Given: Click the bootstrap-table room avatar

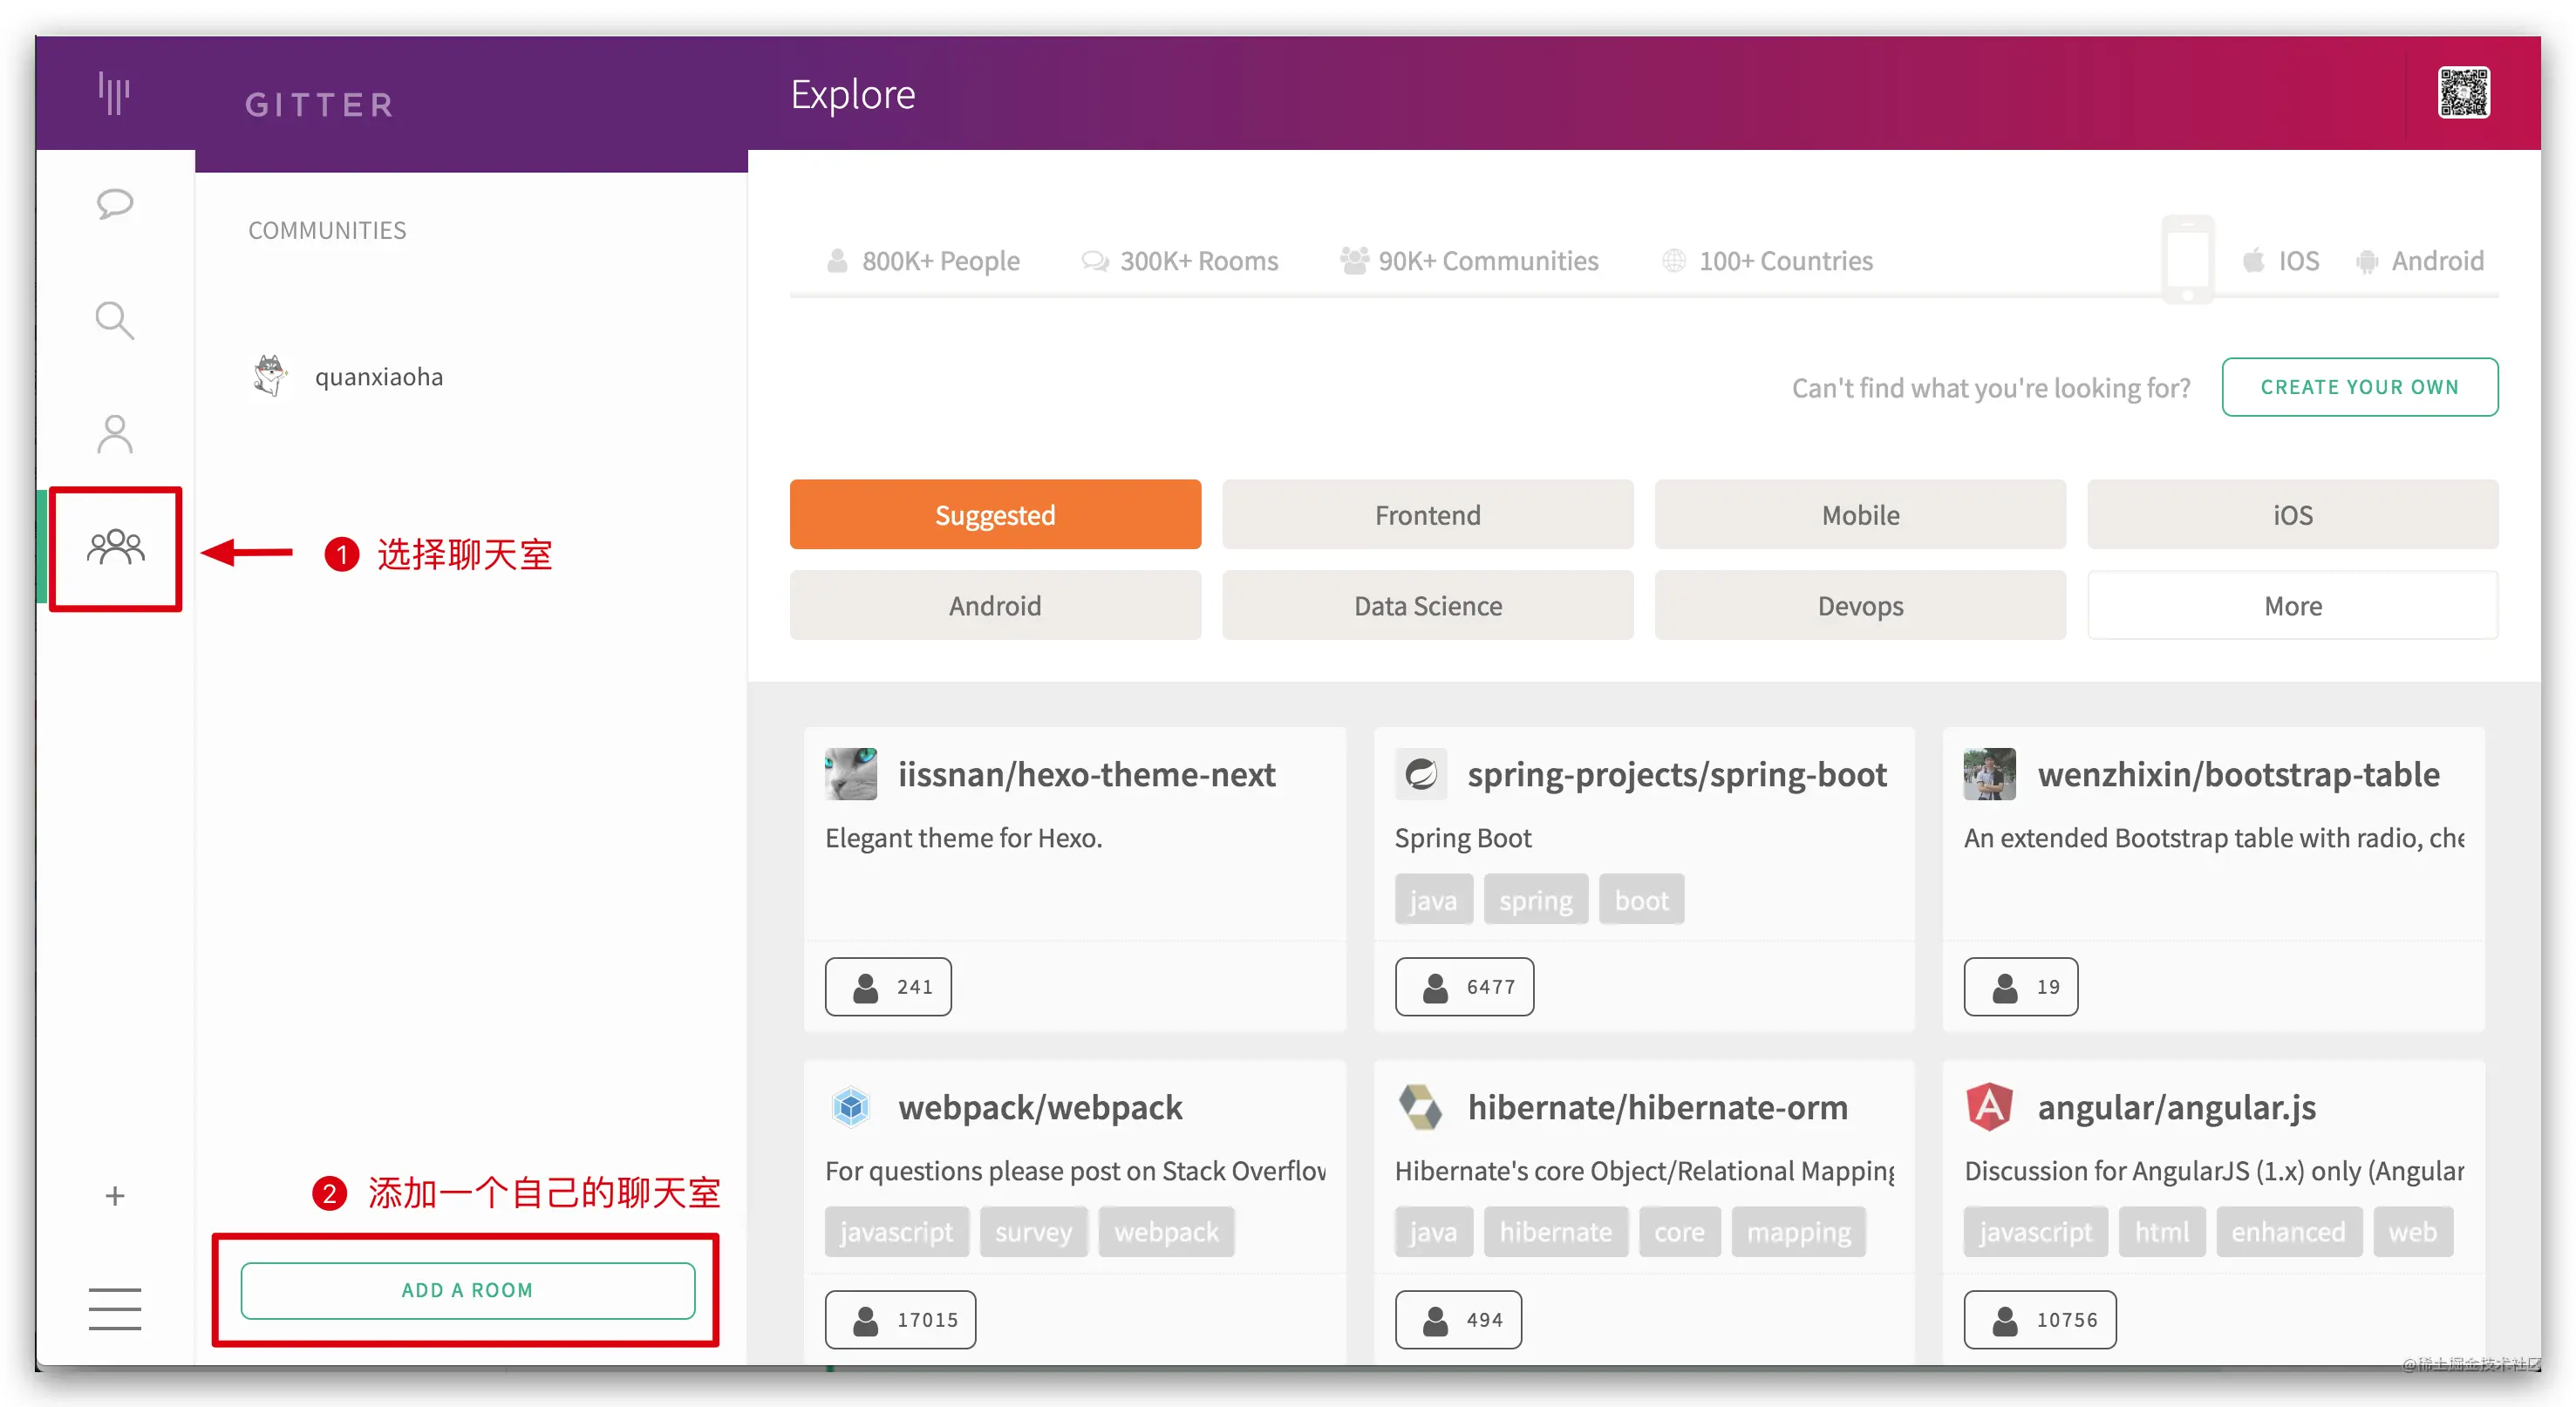Looking at the screenshot, I should click(1990, 774).
